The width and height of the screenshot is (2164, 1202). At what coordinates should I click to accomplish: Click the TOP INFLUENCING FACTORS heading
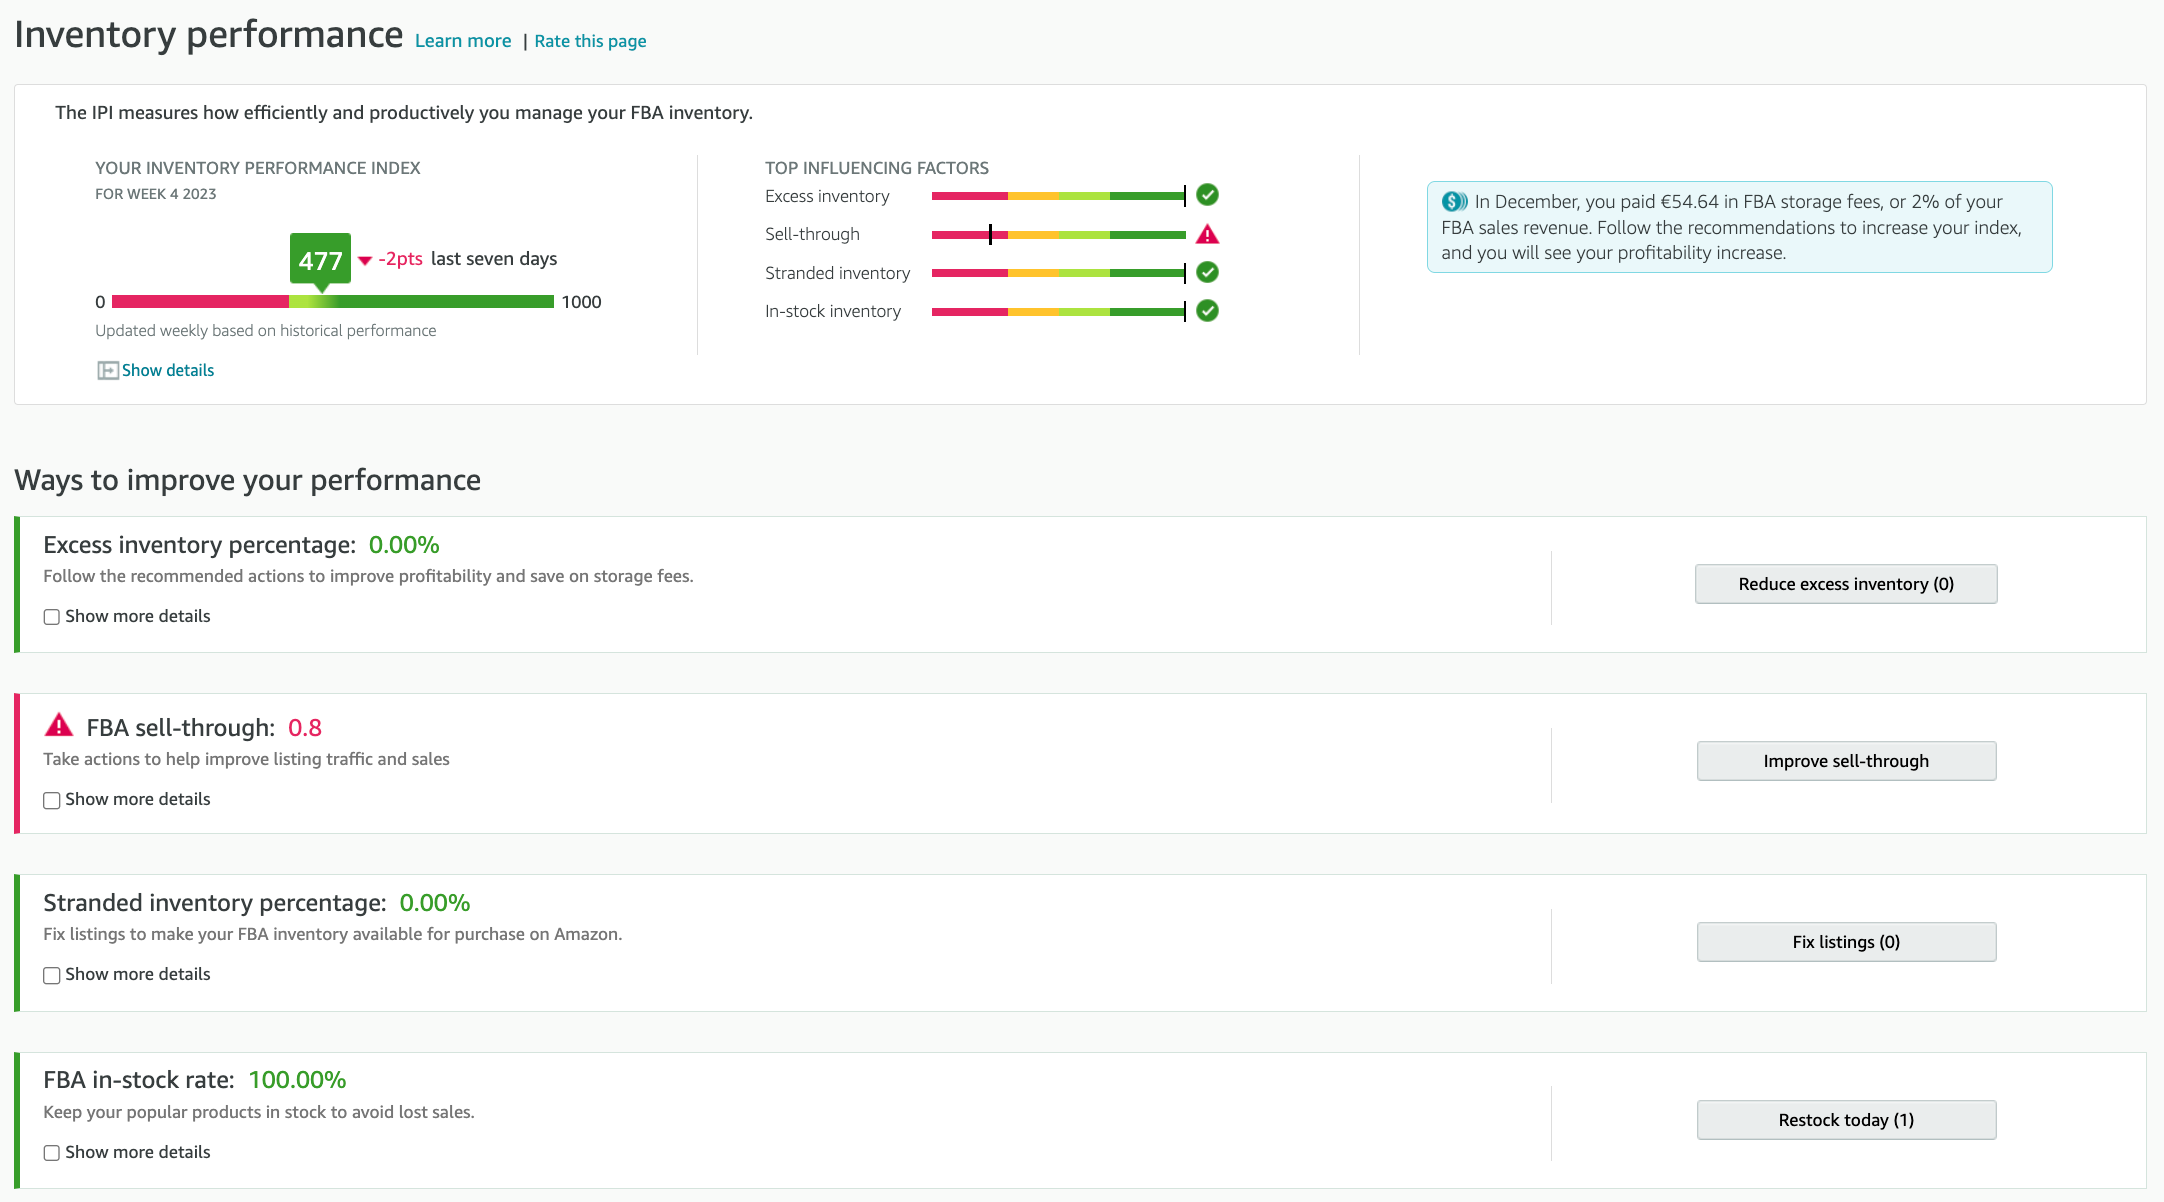coord(877,168)
